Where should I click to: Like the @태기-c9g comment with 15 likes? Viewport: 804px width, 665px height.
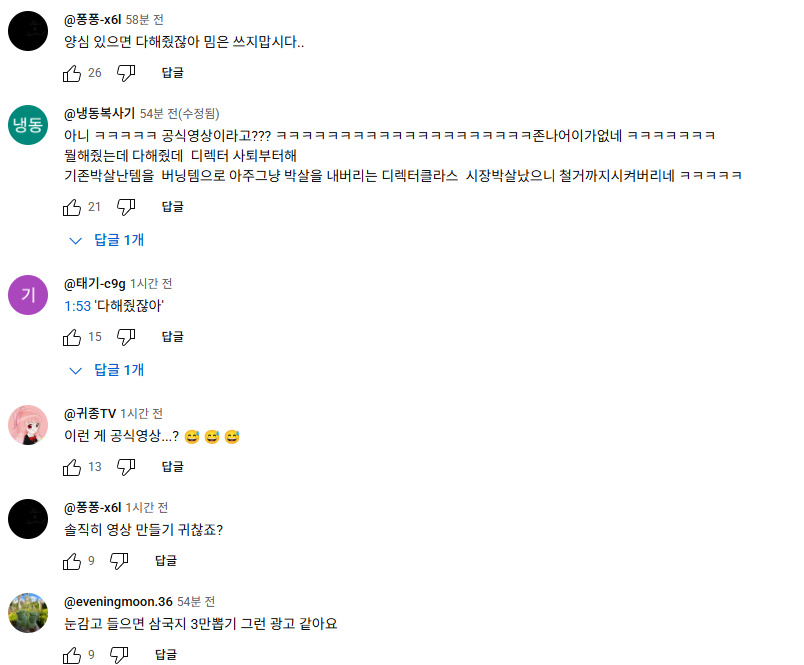(x=72, y=337)
